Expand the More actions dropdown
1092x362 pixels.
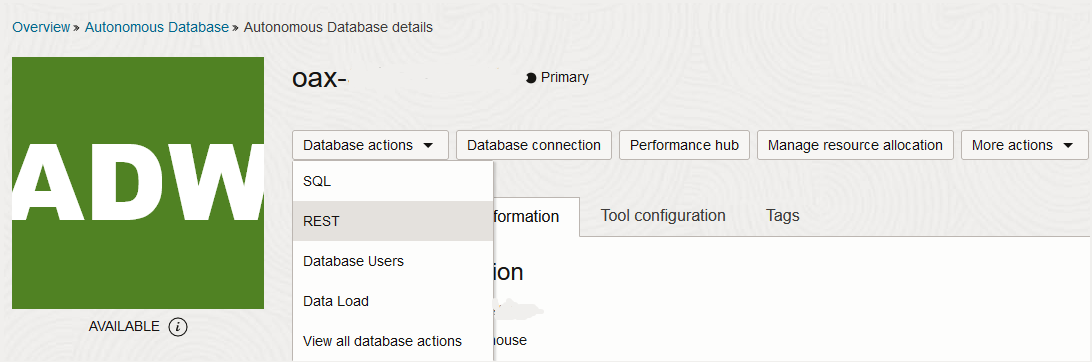tap(1024, 145)
